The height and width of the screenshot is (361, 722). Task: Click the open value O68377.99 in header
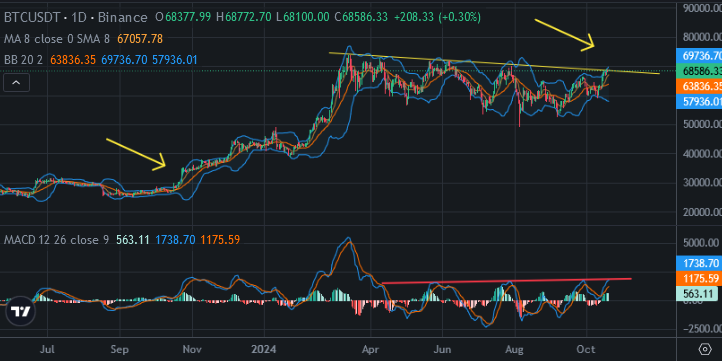(183, 17)
